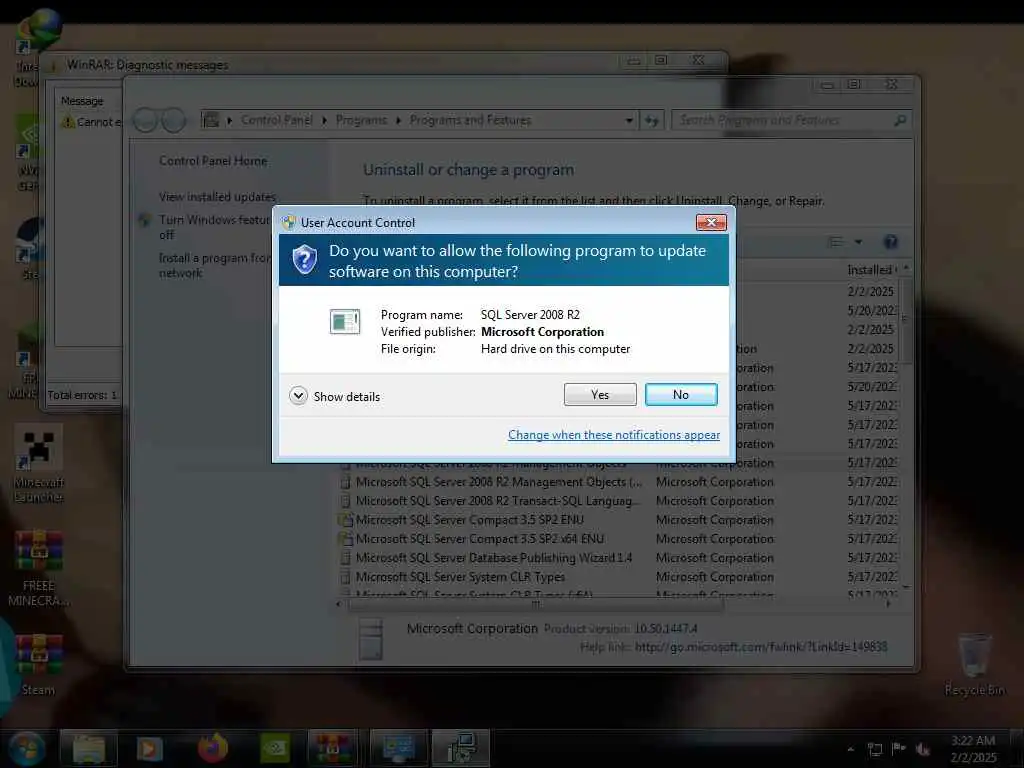This screenshot has height=768, width=1024.
Task: Click the network tray icon
Action: click(x=875, y=749)
